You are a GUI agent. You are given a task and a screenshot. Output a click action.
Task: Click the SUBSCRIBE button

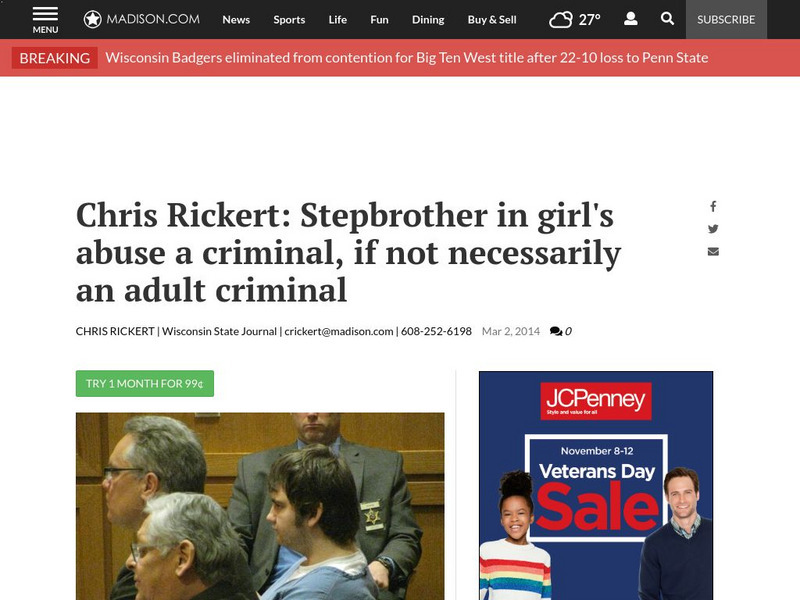(x=726, y=19)
